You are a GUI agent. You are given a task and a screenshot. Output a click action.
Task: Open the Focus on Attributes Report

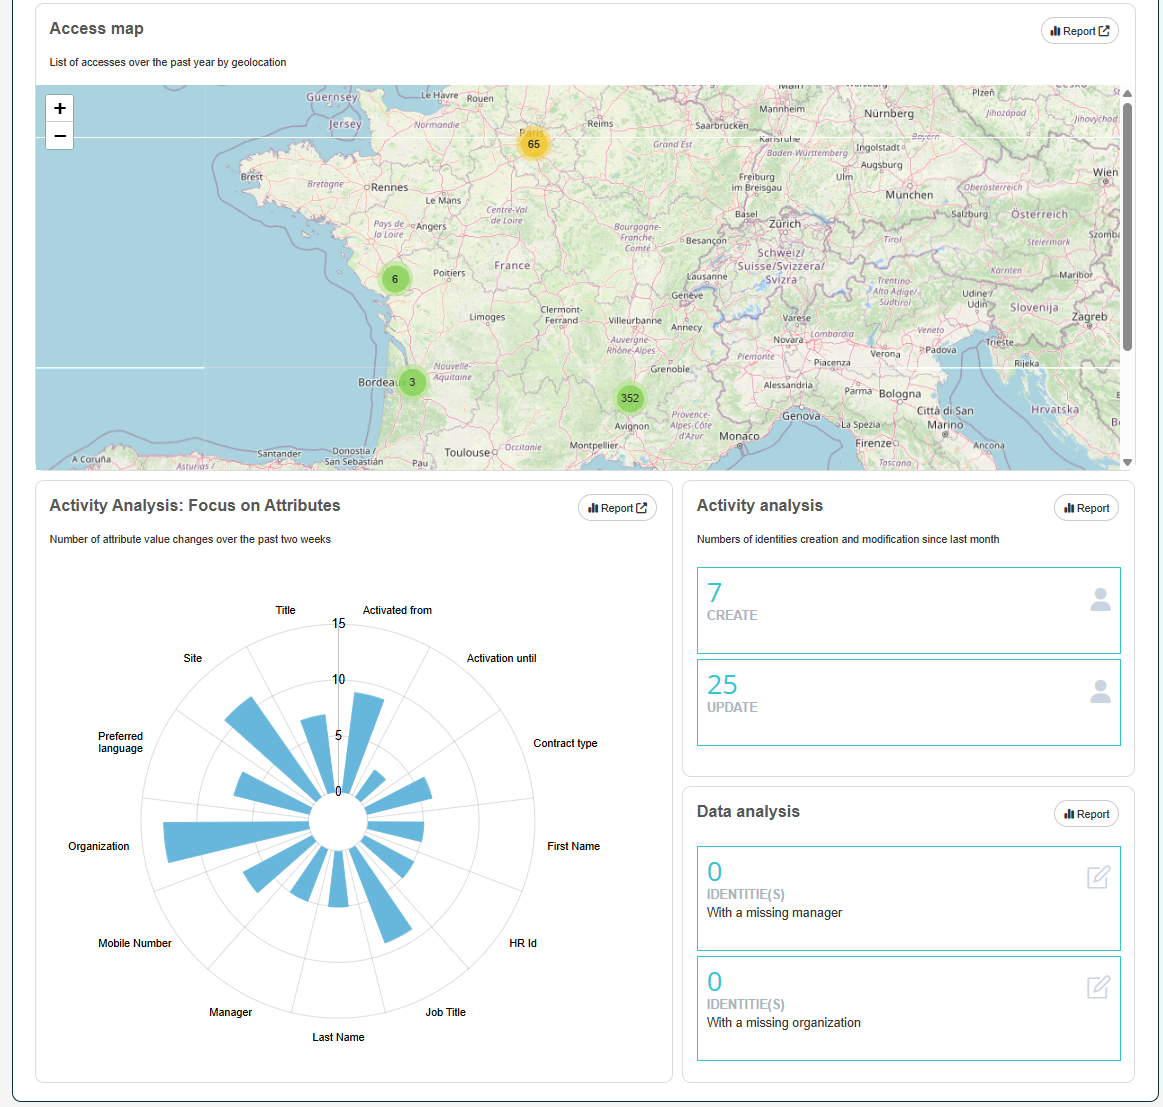[x=617, y=508]
